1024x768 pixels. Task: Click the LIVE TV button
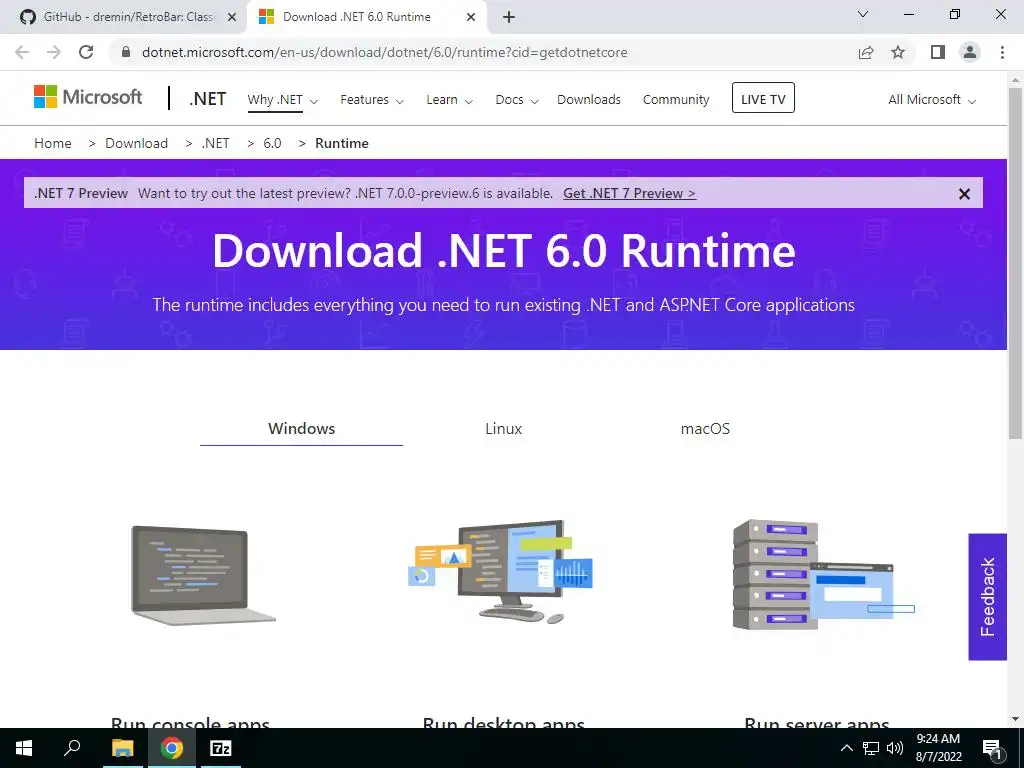point(763,98)
